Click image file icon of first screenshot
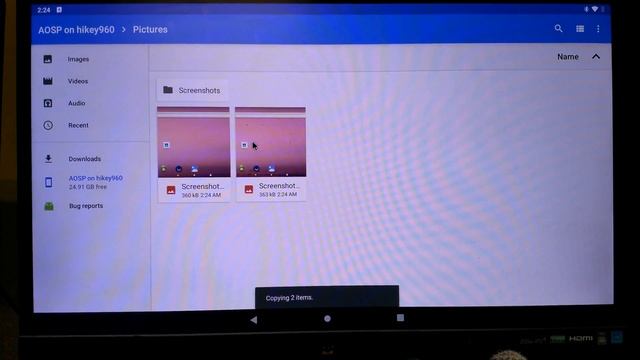Image resolution: width=640 pixels, height=360 pixels. tap(171, 190)
